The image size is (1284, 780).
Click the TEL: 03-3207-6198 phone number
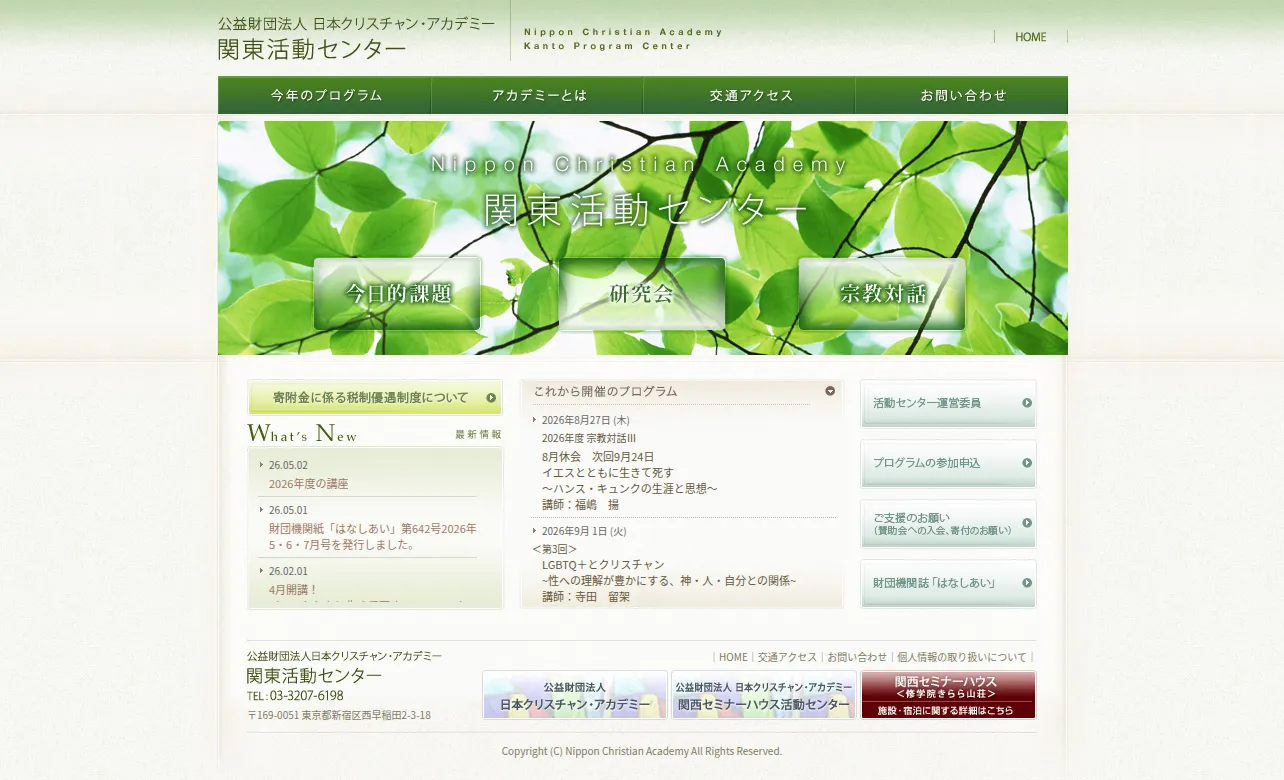295,696
